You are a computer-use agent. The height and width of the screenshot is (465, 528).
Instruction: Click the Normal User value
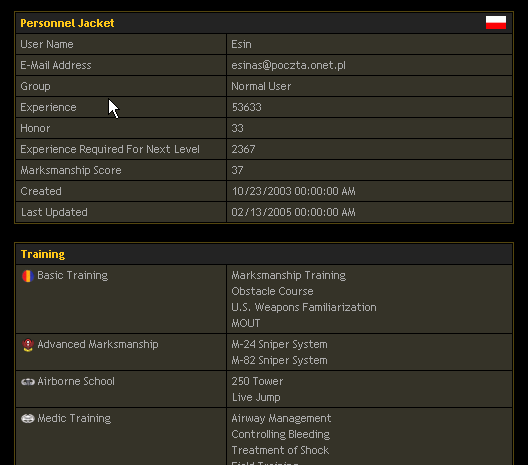tap(261, 86)
